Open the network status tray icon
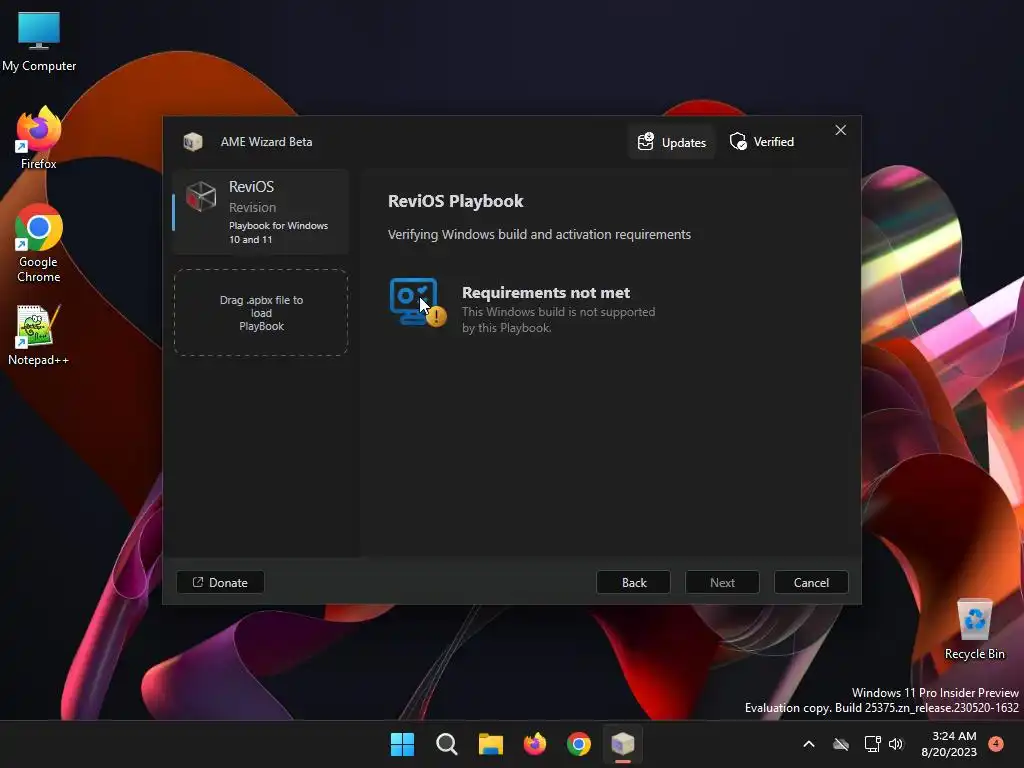 point(872,744)
